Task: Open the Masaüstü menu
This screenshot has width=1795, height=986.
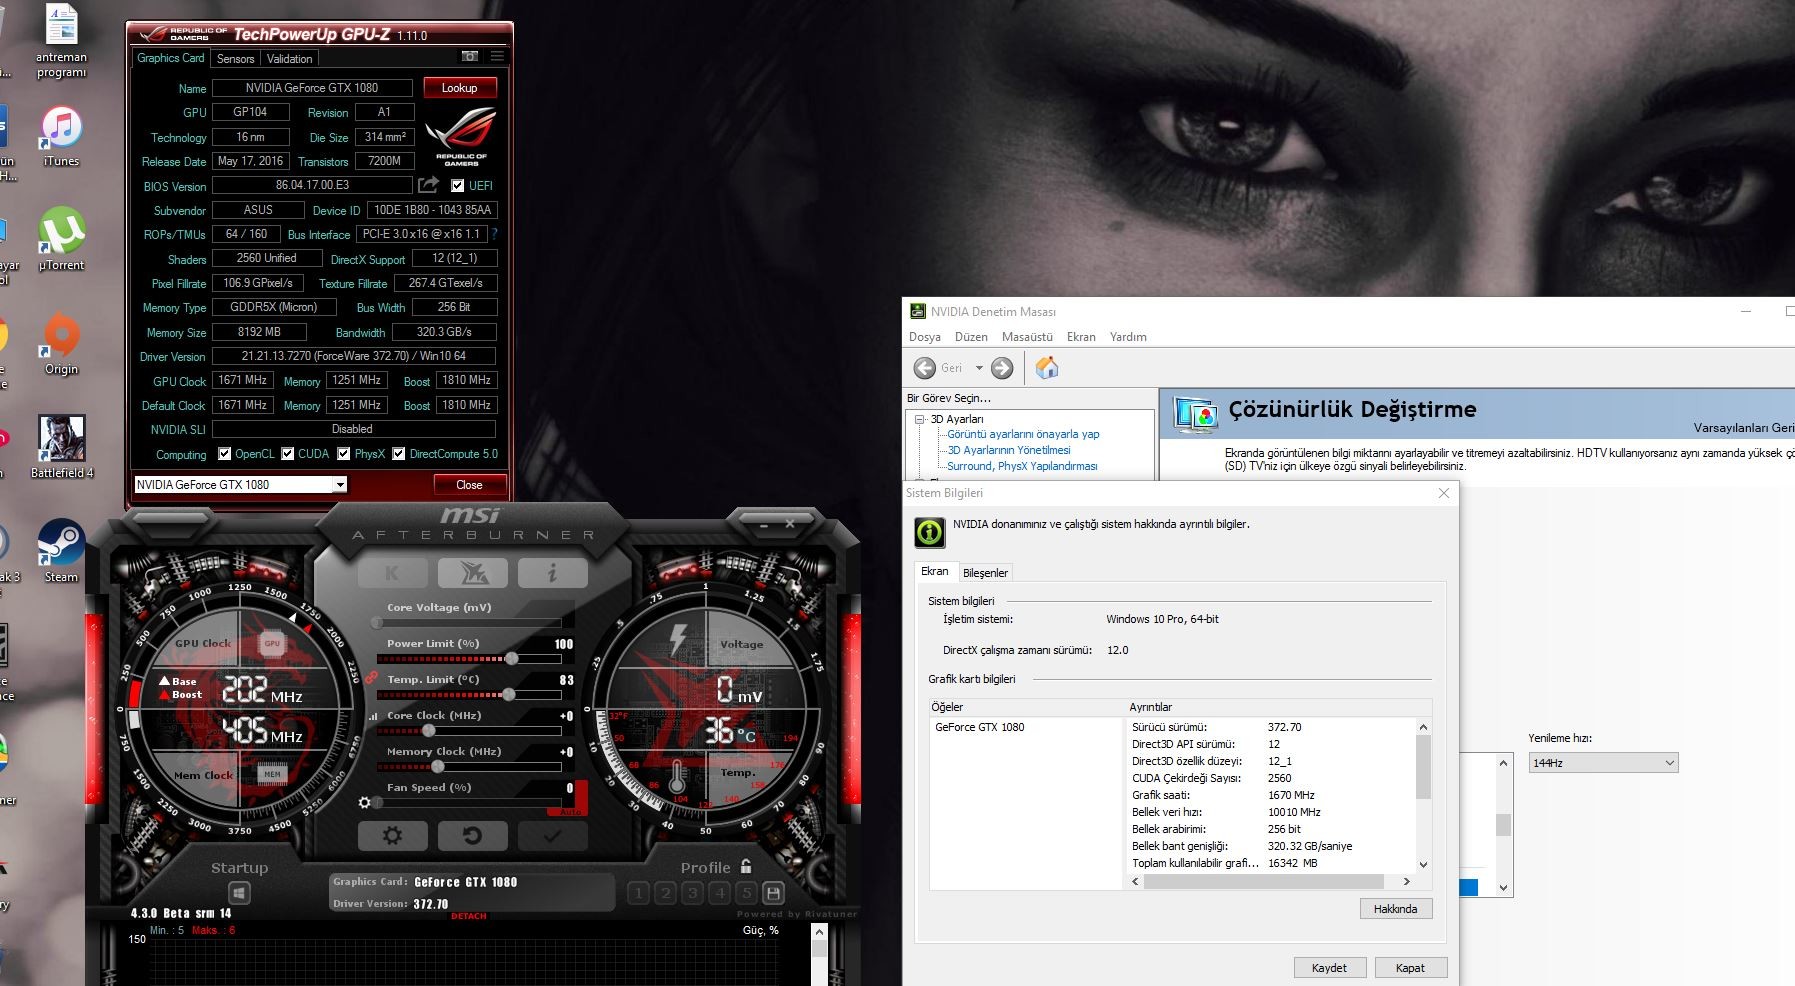Action: tap(1027, 337)
